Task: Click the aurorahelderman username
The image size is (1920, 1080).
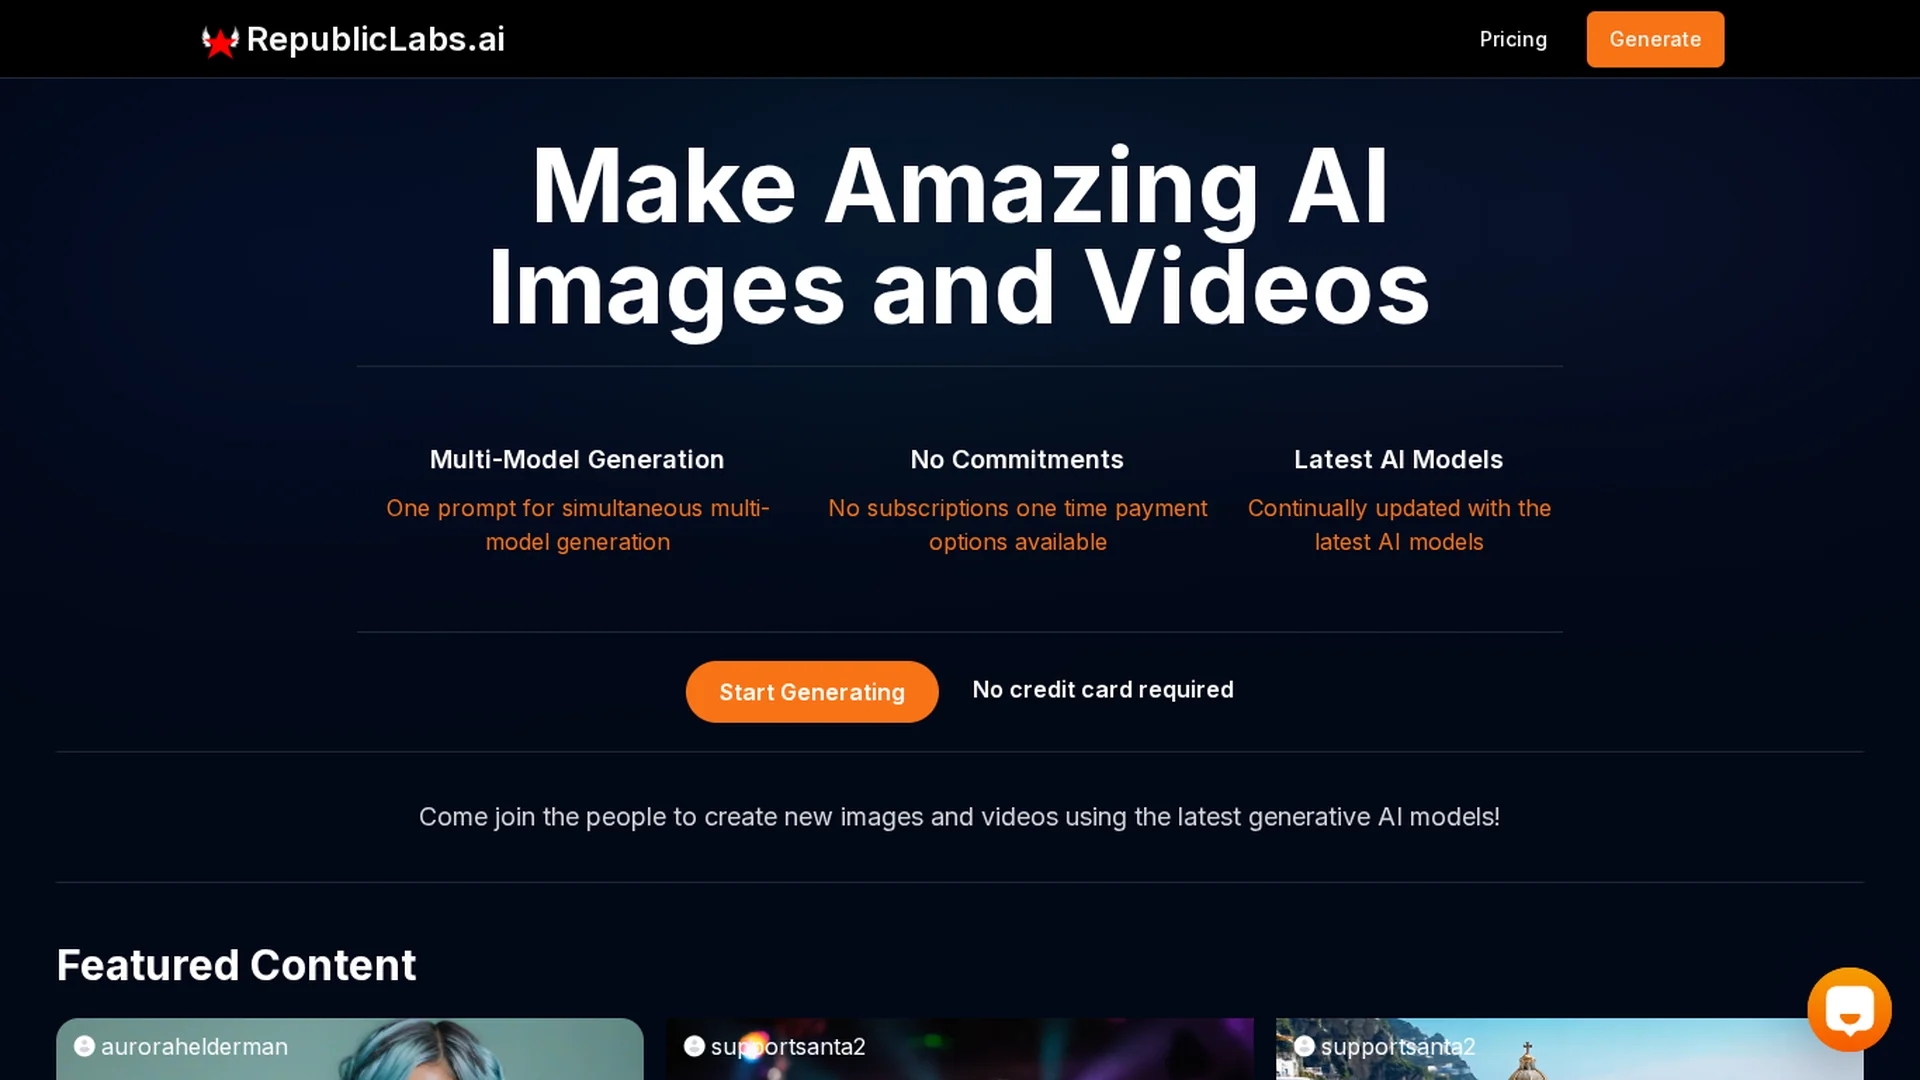Action: [194, 1047]
